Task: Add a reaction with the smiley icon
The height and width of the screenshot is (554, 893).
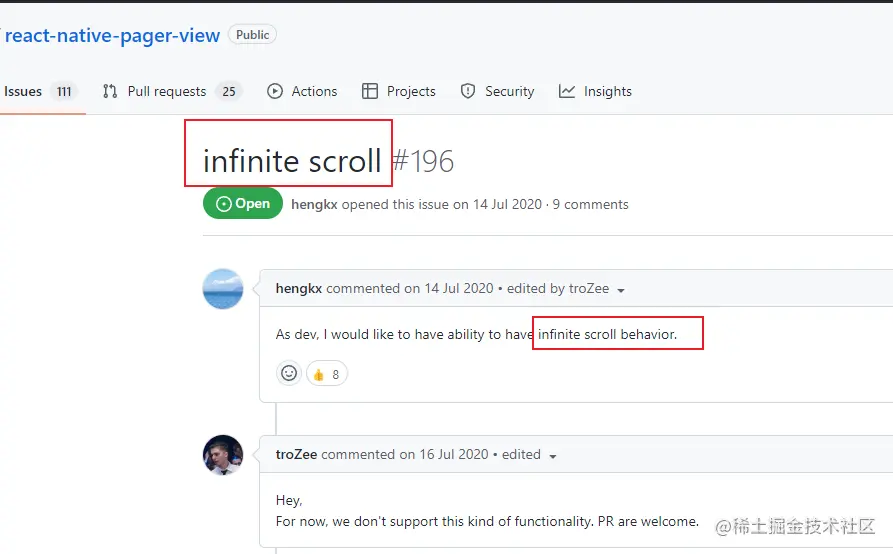Action: [x=289, y=374]
